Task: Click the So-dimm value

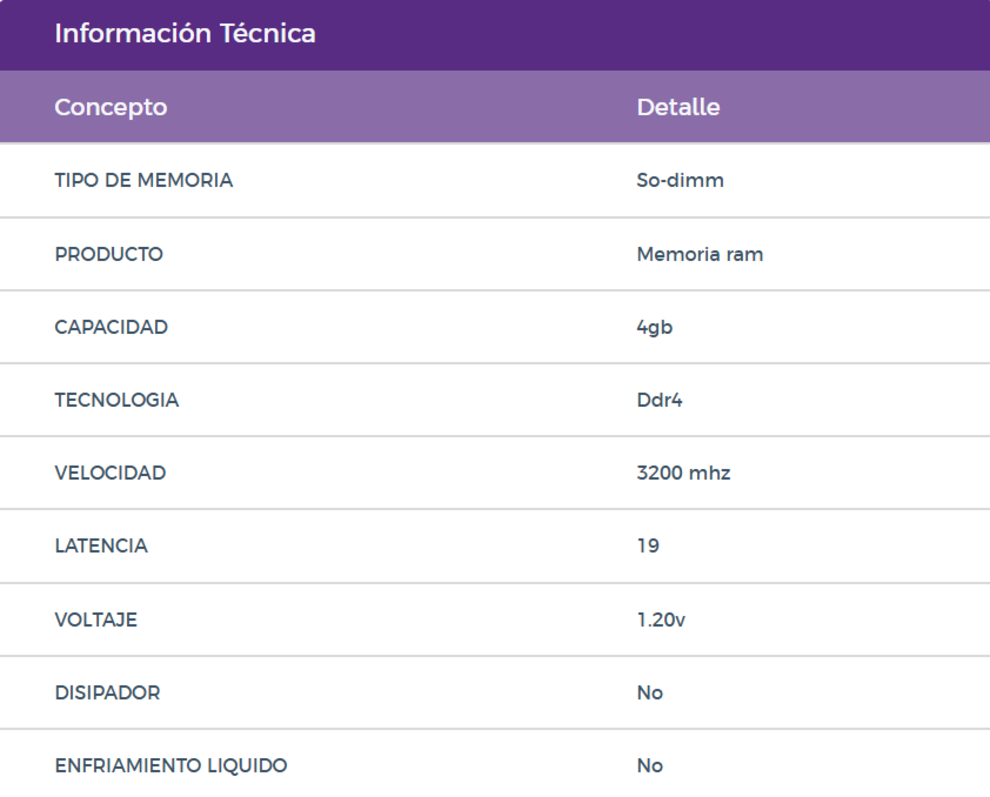Action: 680,181
